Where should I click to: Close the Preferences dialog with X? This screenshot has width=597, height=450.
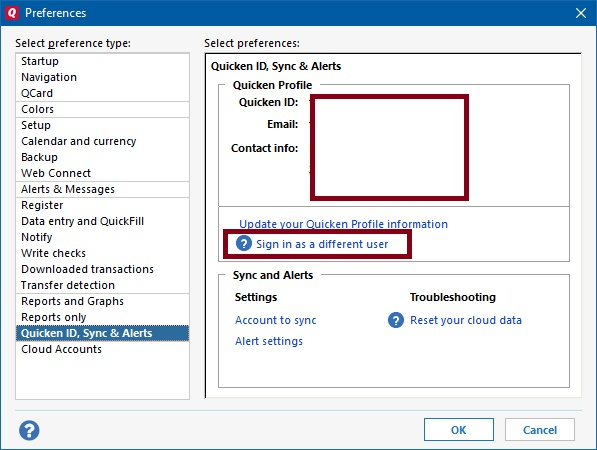click(581, 13)
